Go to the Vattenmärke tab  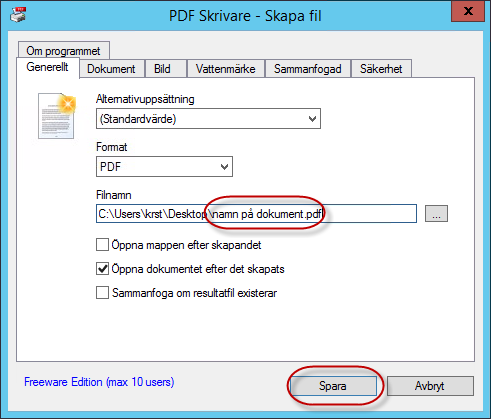coord(226,69)
